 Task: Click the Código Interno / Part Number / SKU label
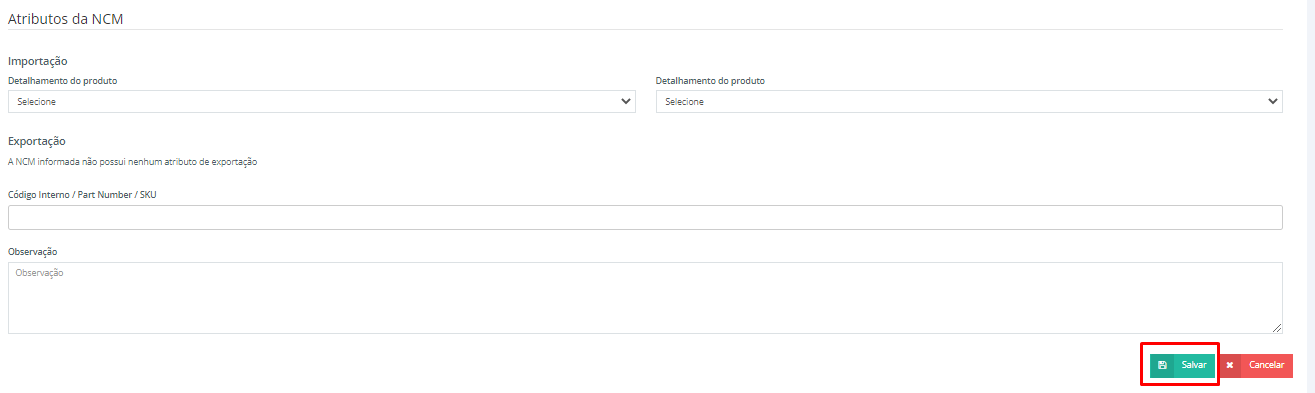(x=82, y=194)
